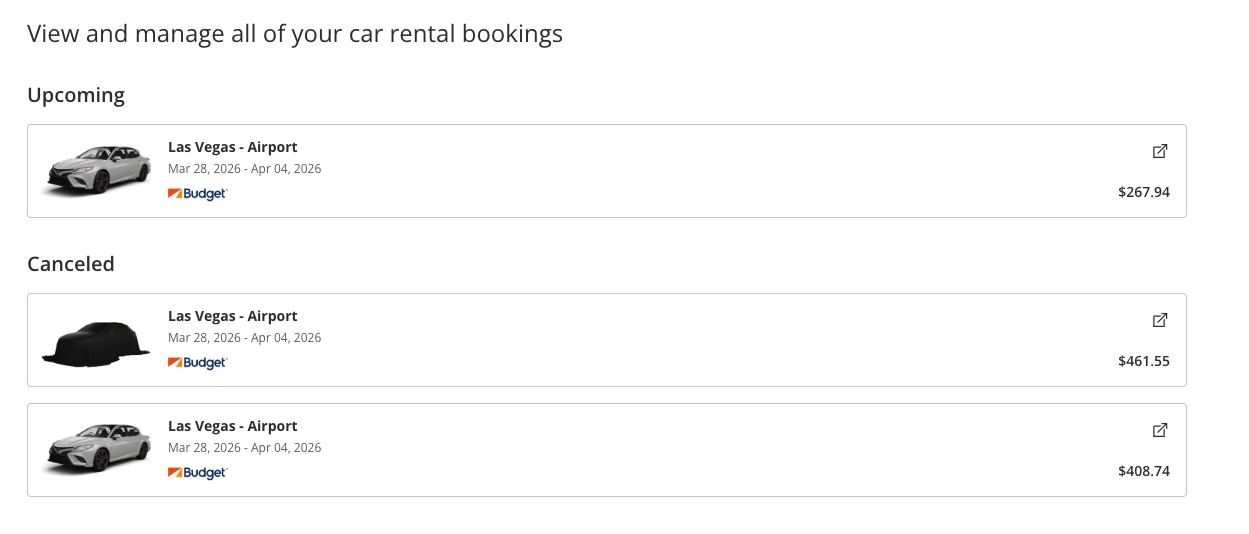Click the dates on the $461.55 canceled booking
The height and width of the screenshot is (534, 1249).
[245, 337]
